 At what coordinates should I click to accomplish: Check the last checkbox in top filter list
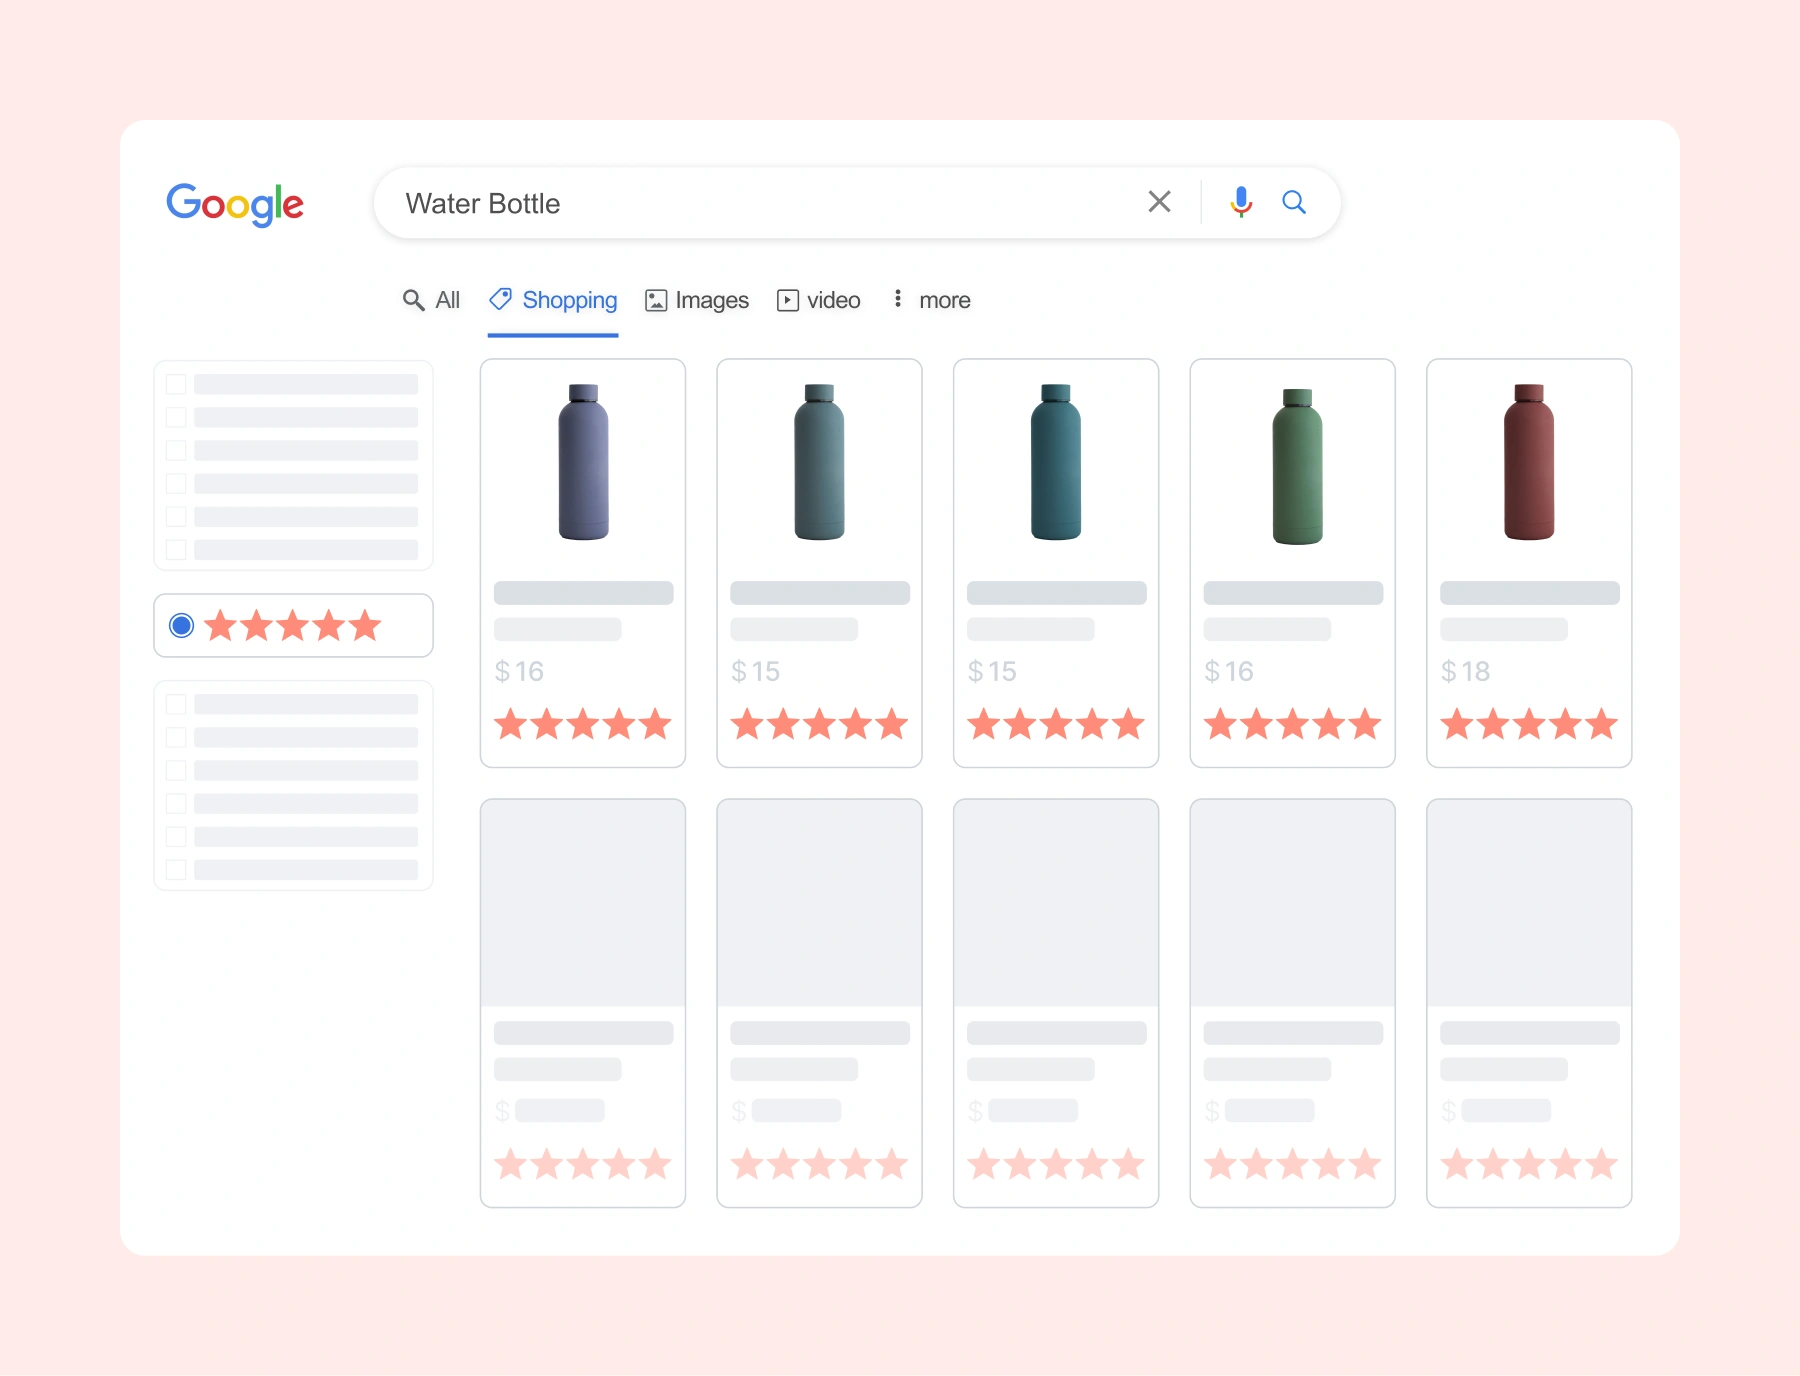[x=176, y=550]
